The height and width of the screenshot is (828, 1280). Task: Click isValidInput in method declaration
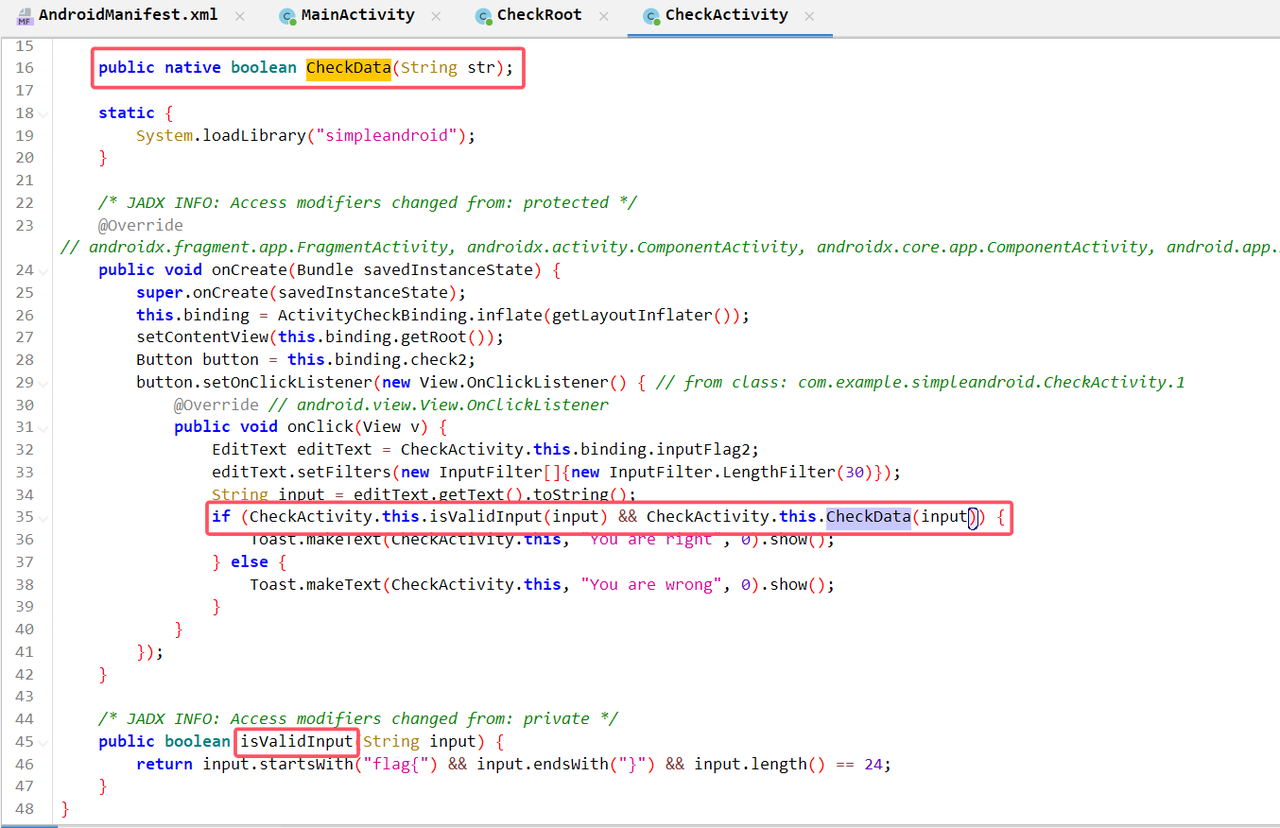pos(297,742)
